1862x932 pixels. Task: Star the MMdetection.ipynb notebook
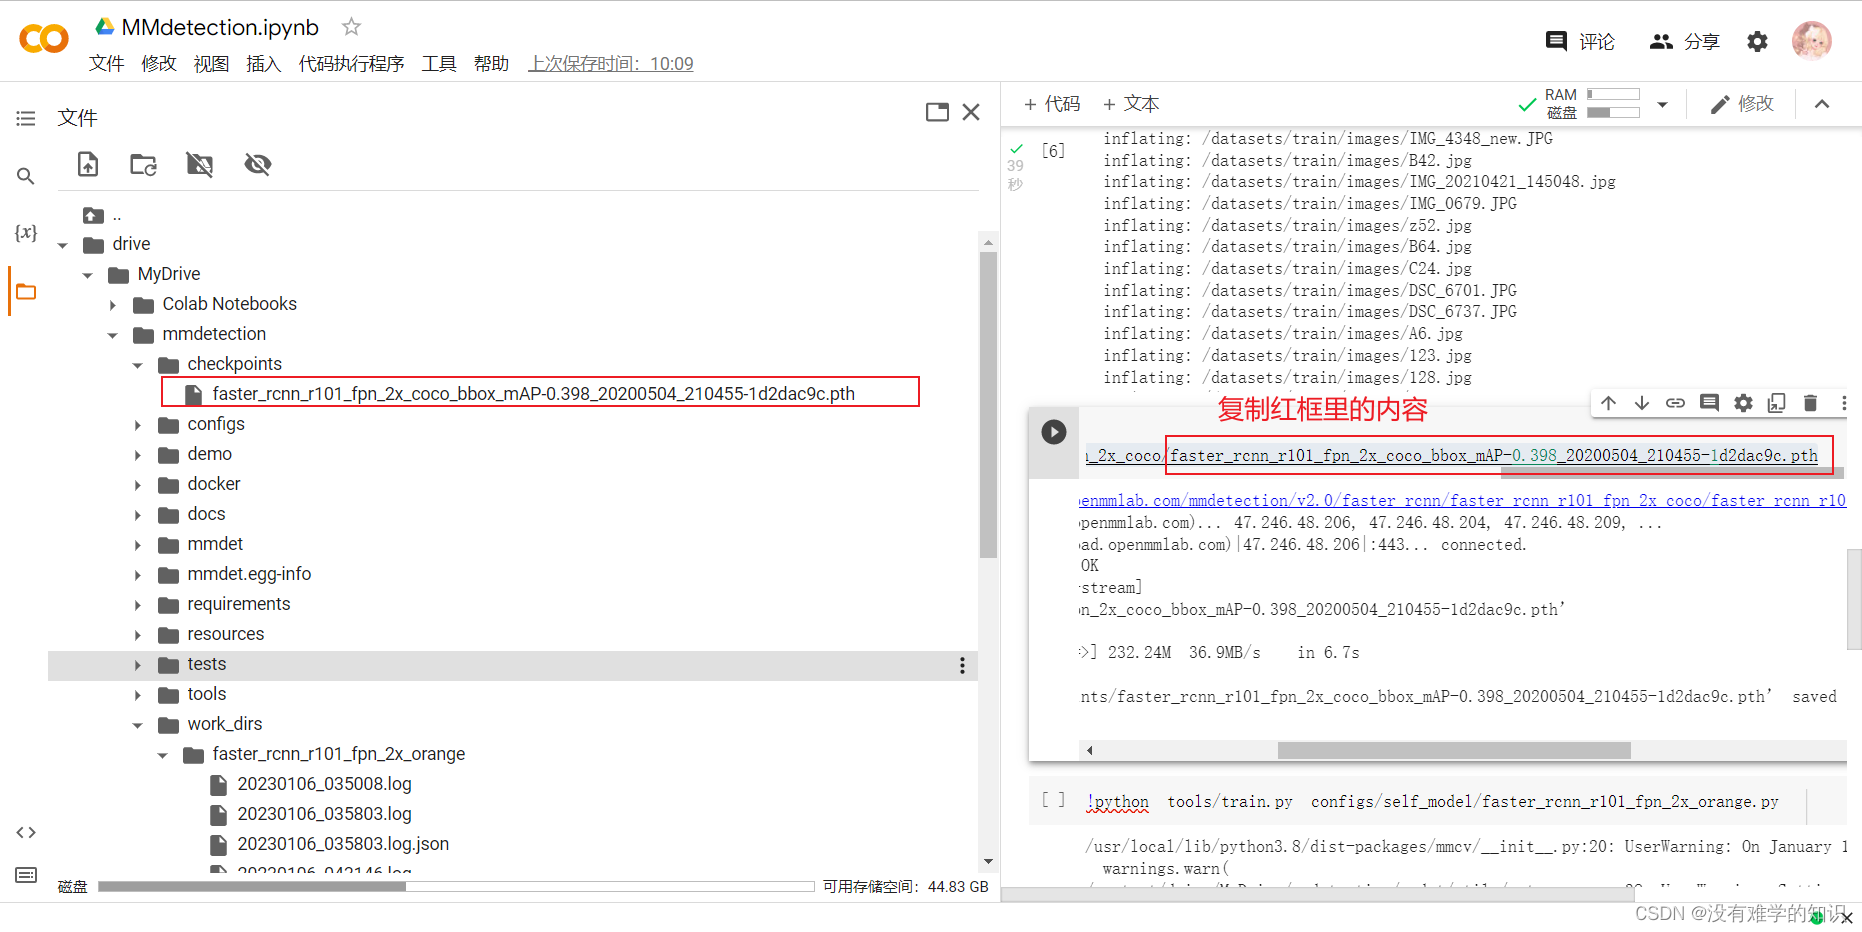point(351,27)
